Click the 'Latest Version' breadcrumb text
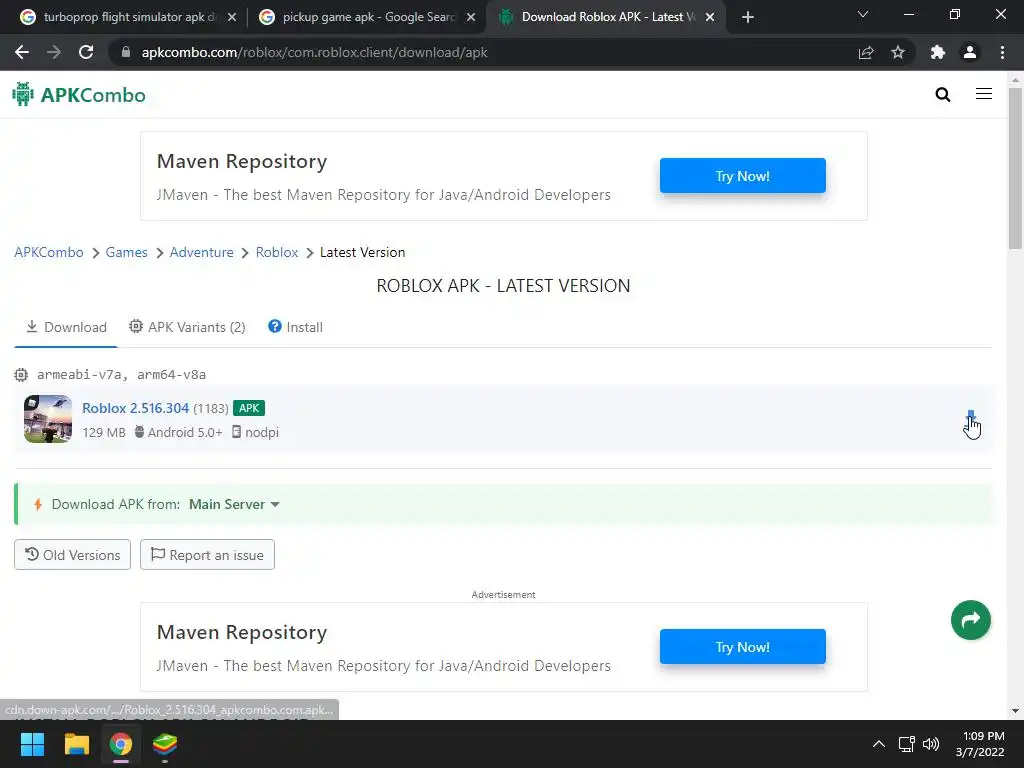1024x768 pixels. point(362,252)
